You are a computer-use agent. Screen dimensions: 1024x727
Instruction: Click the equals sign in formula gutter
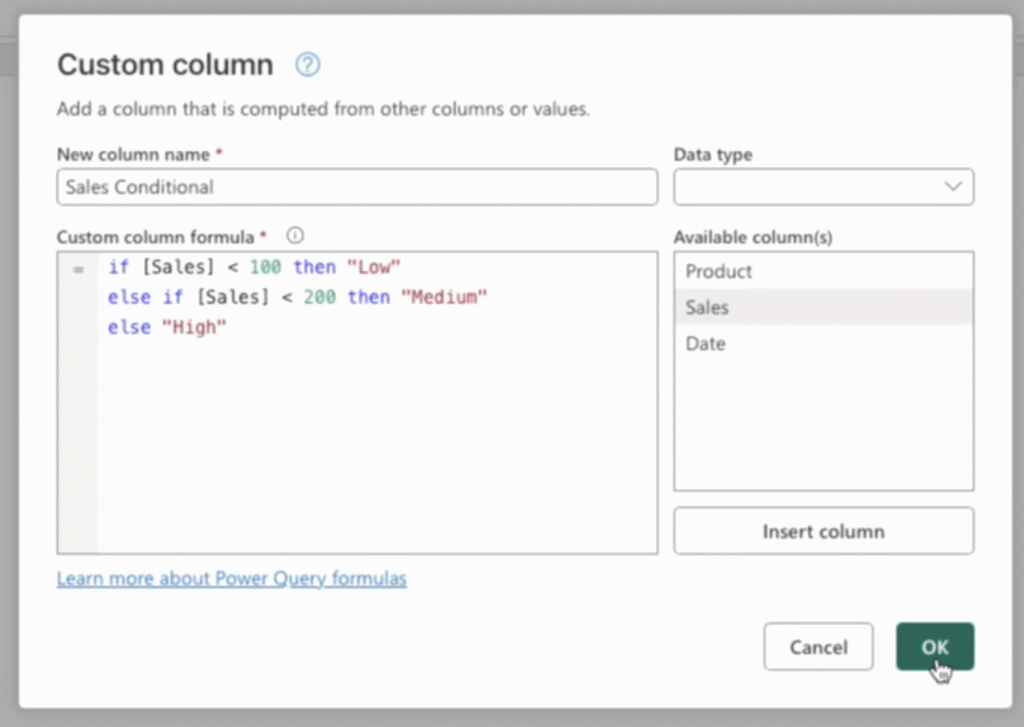click(x=78, y=268)
